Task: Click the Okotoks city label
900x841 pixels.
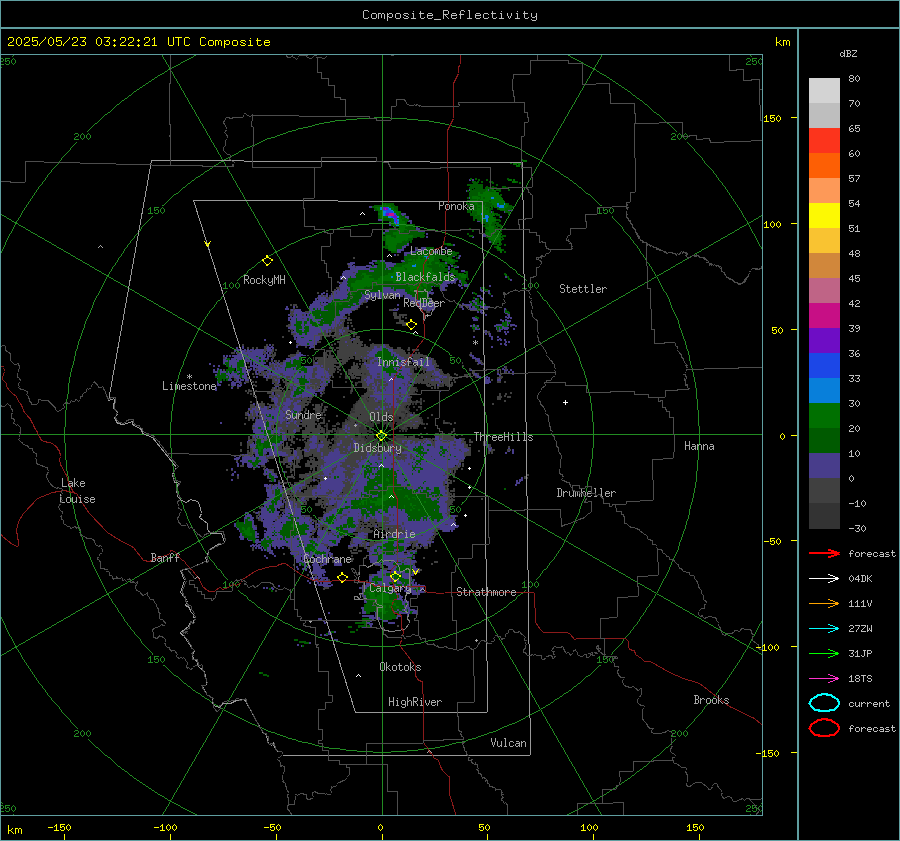Action: [400, 666]
